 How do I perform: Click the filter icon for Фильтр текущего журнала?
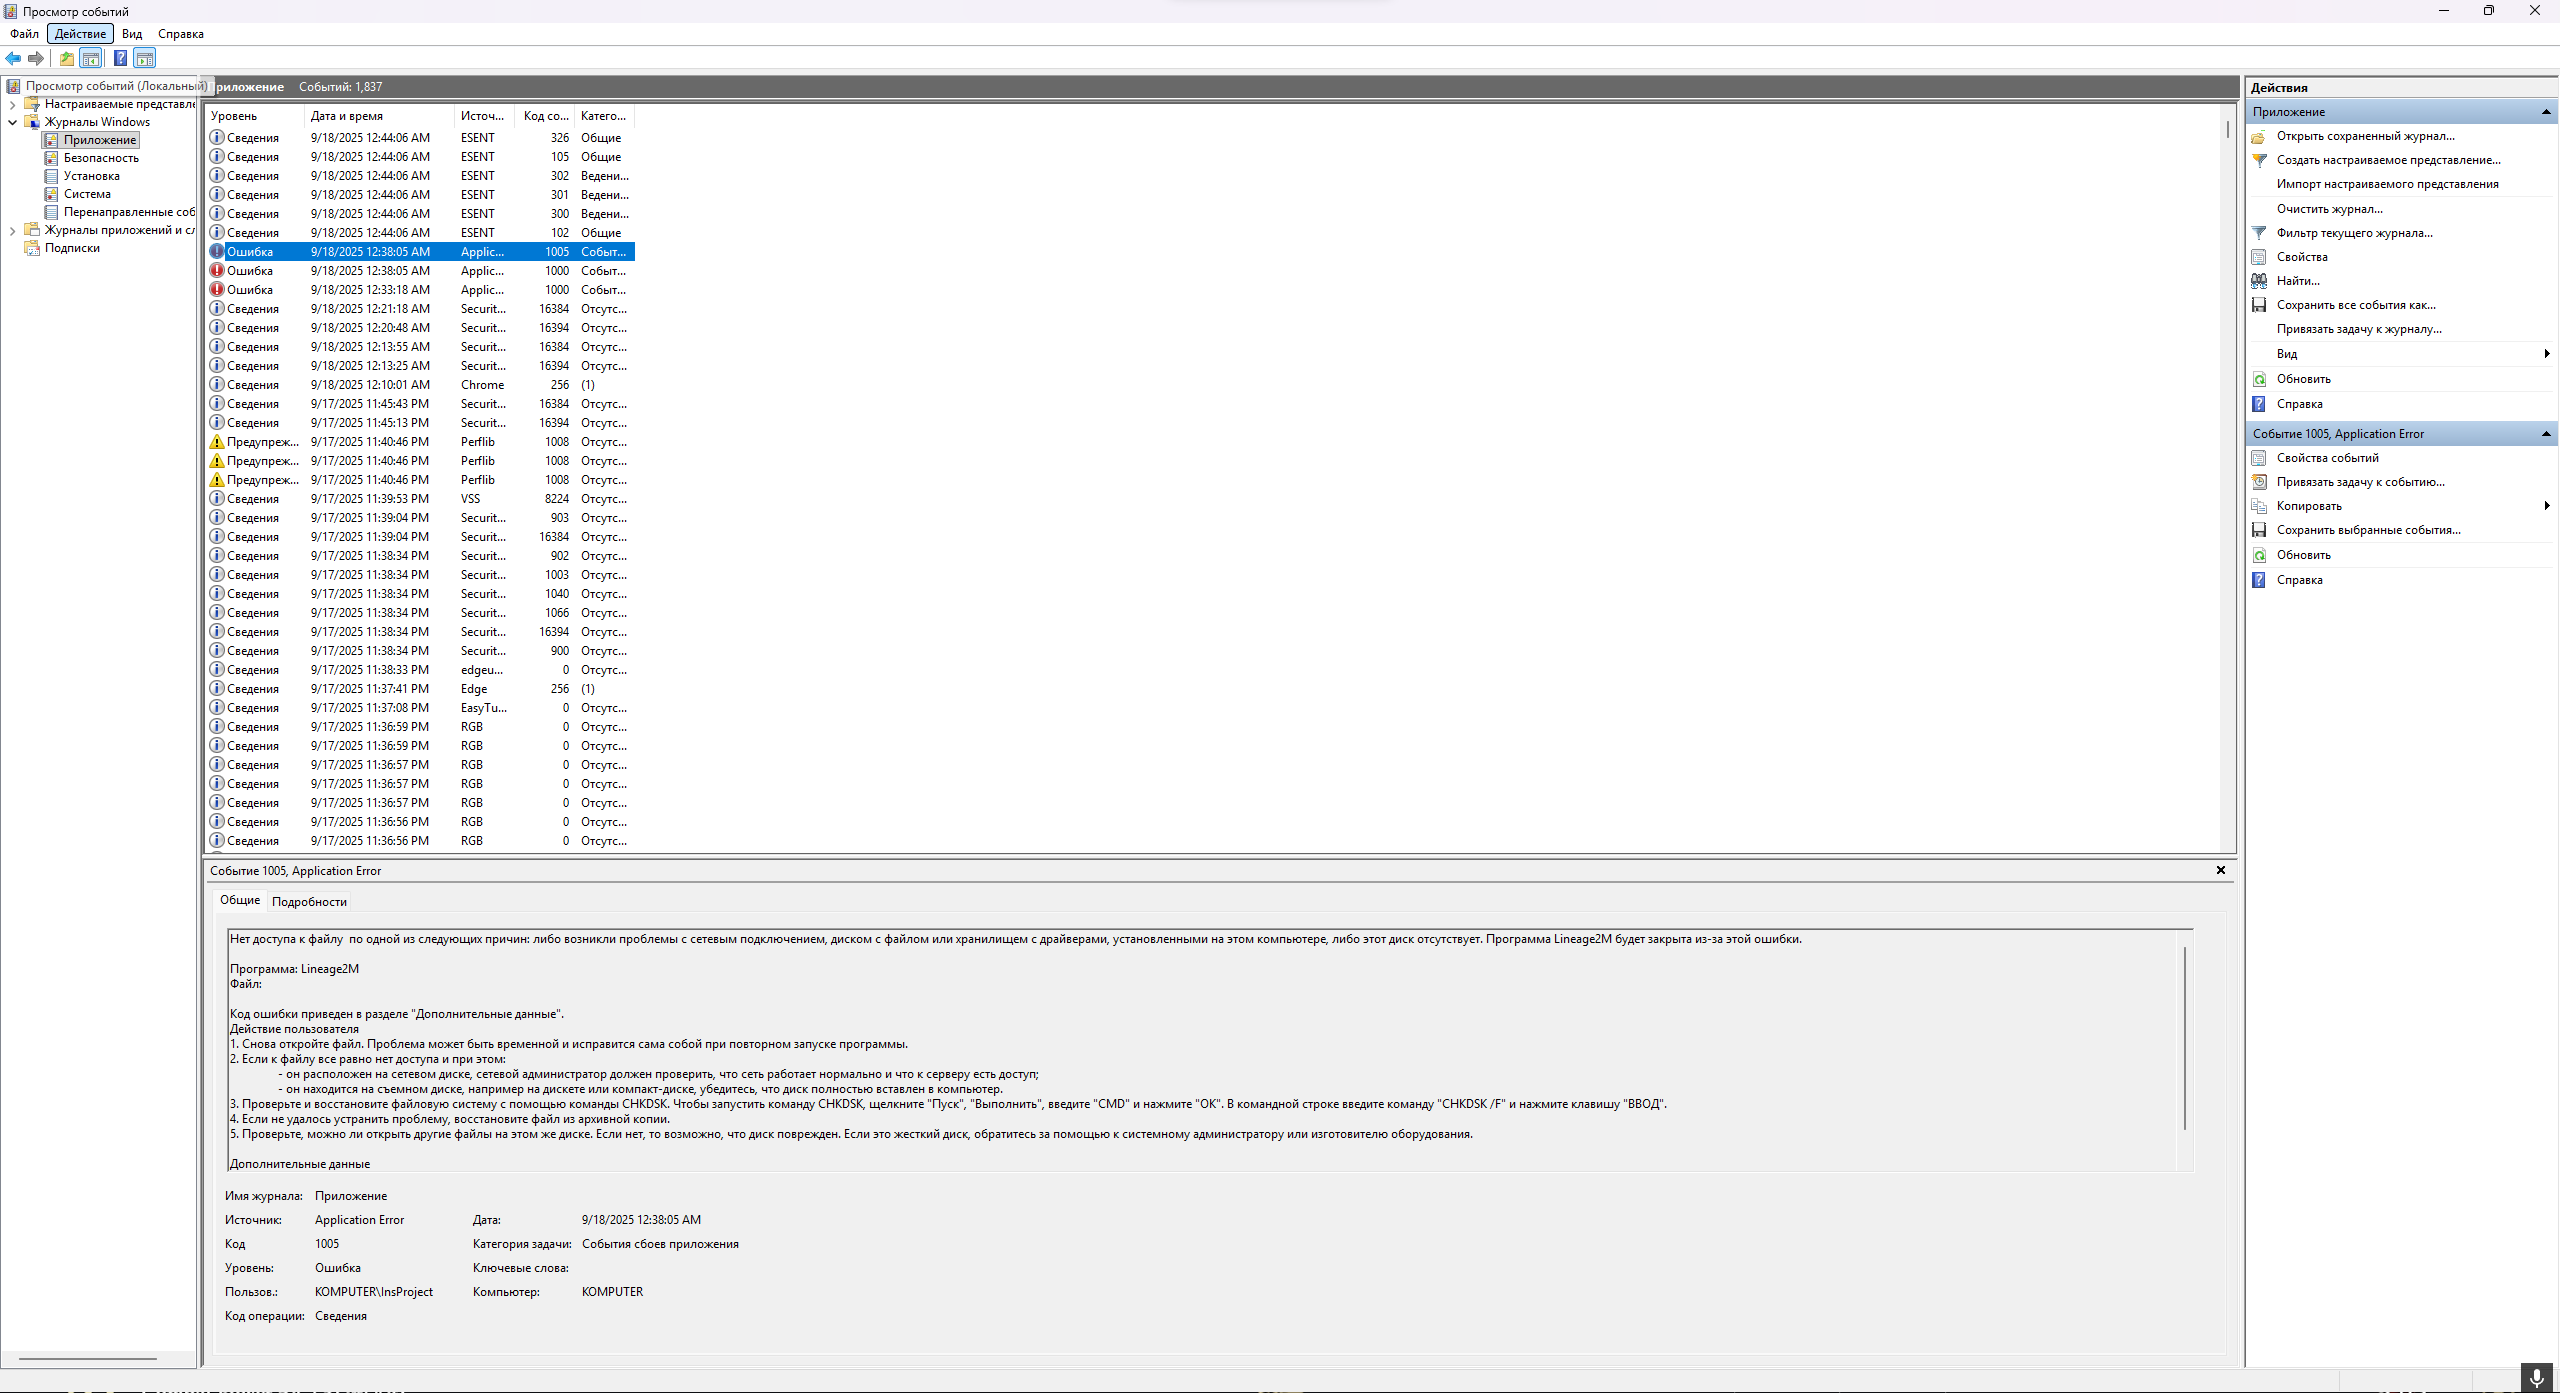point(2259,233)
